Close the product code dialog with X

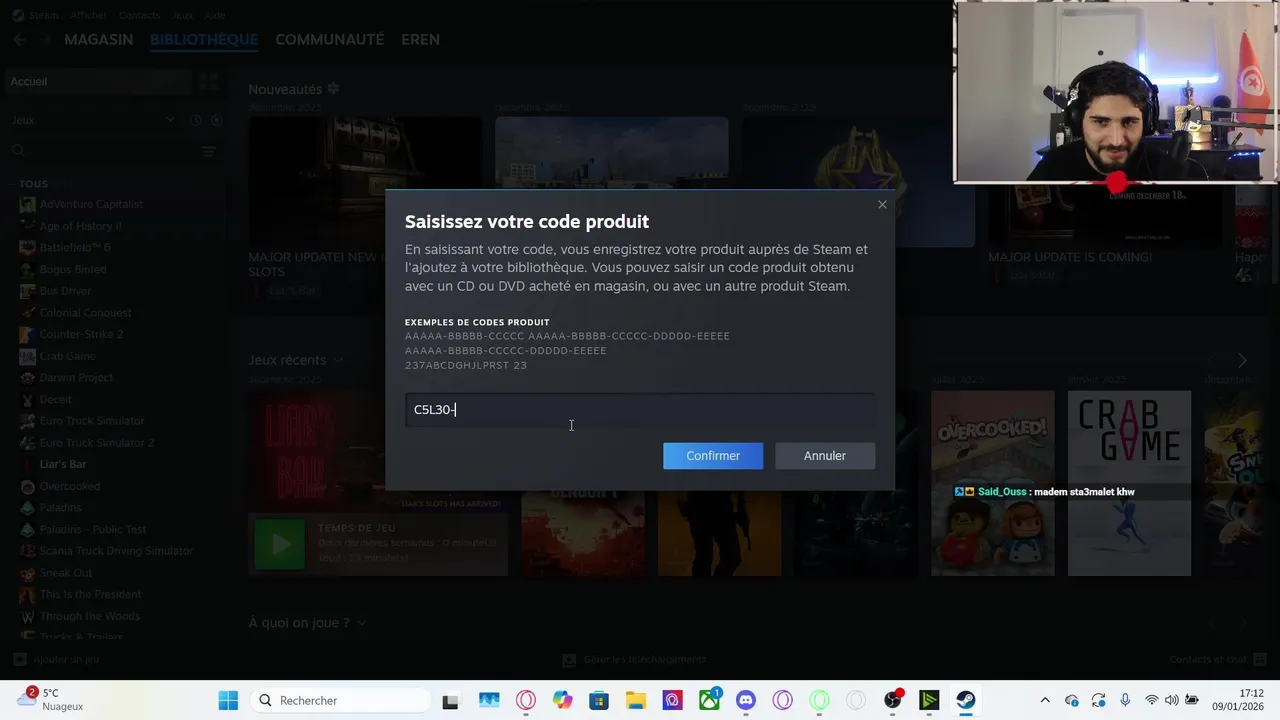(x=882, y=204)
